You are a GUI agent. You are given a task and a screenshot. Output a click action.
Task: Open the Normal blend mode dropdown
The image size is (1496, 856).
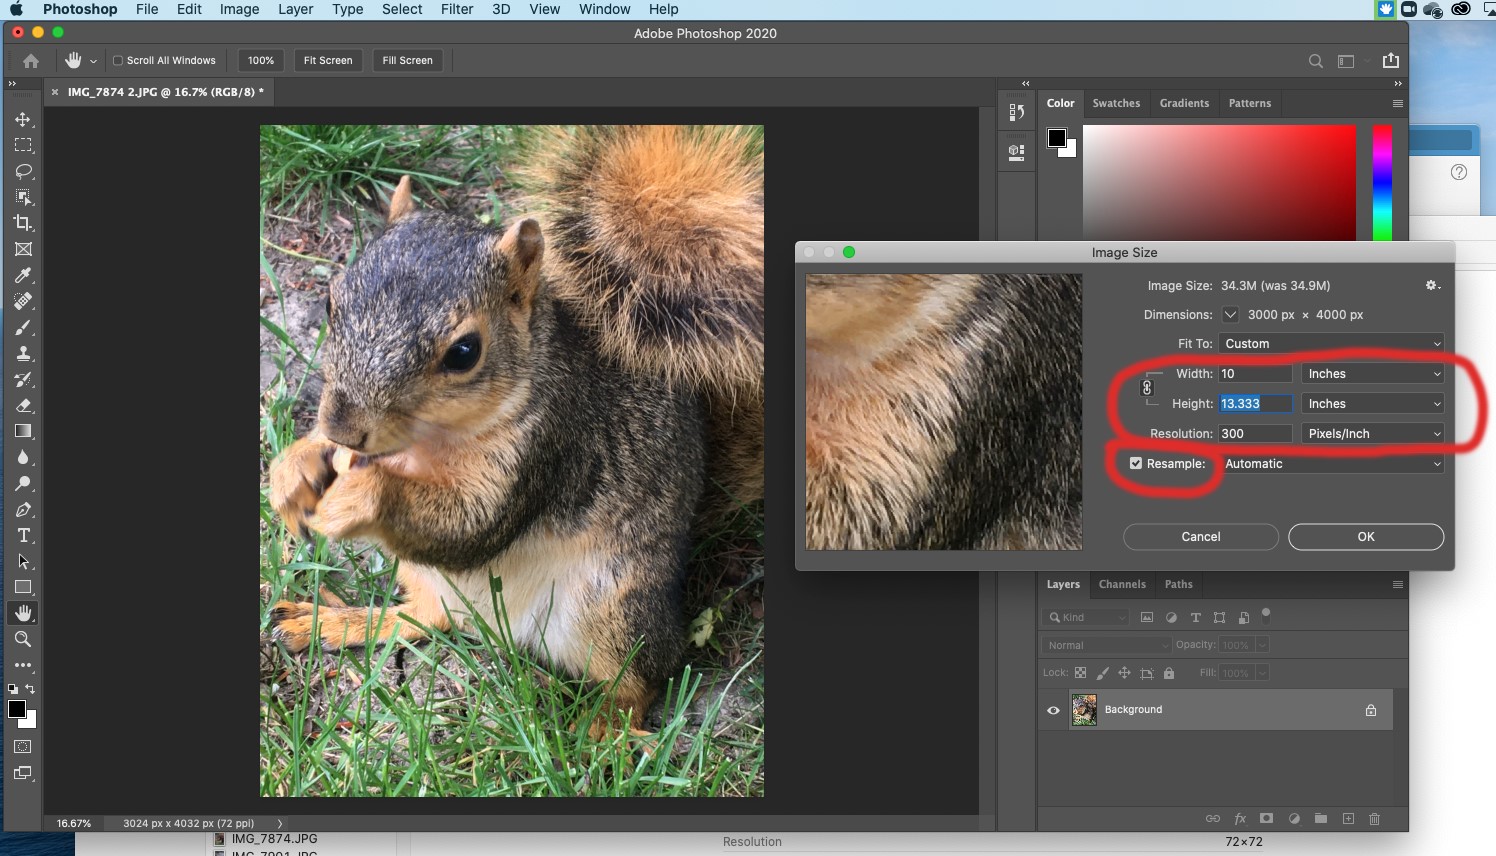point(1105,645)
